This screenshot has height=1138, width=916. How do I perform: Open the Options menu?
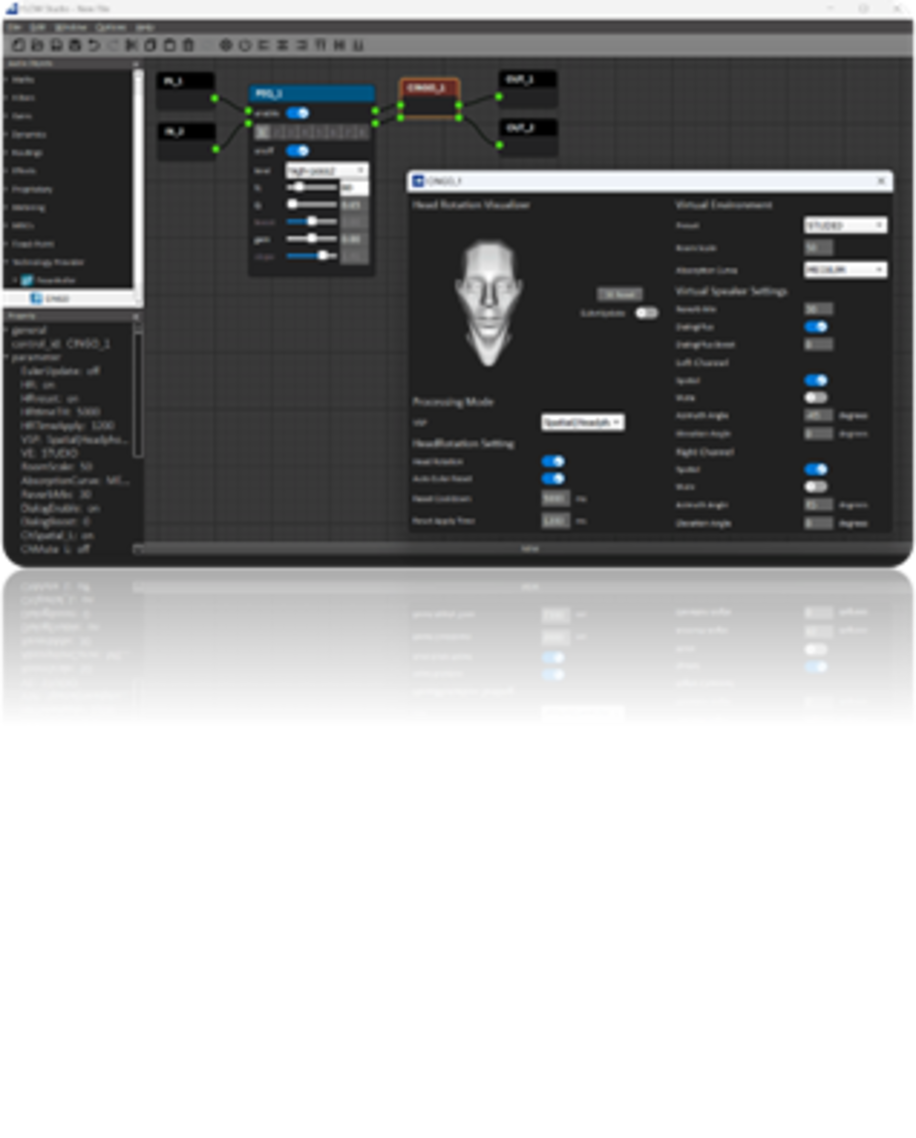(x=110, y=27)
